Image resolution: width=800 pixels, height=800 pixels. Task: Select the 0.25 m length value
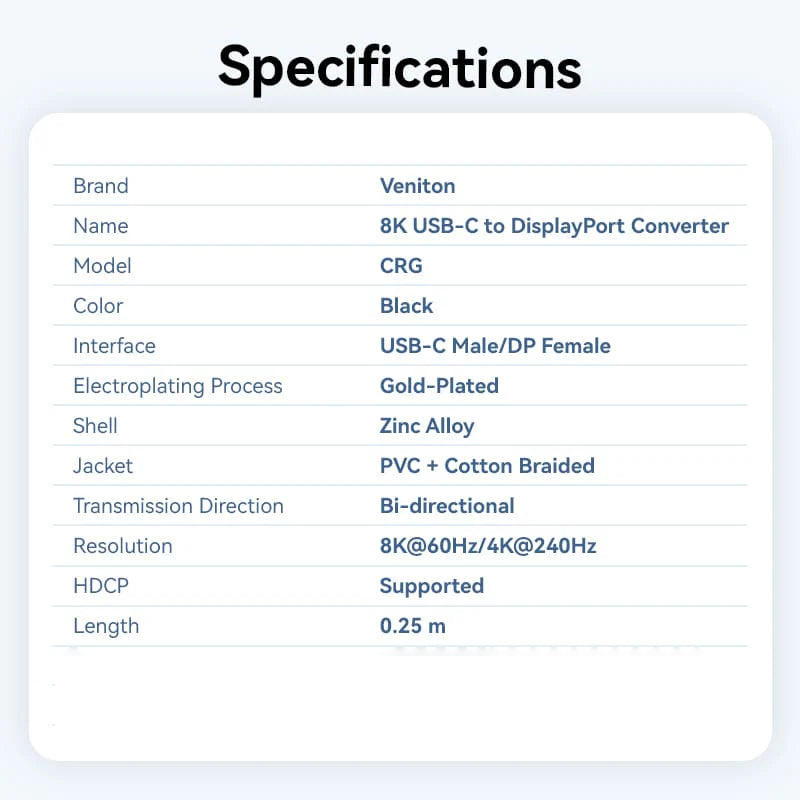tap(413, 626)
